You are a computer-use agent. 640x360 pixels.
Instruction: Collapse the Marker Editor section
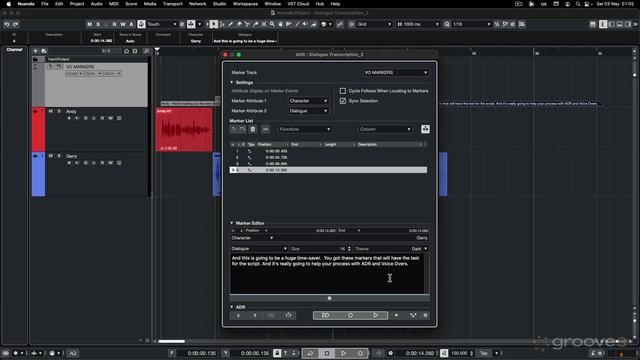pos(232,223)
